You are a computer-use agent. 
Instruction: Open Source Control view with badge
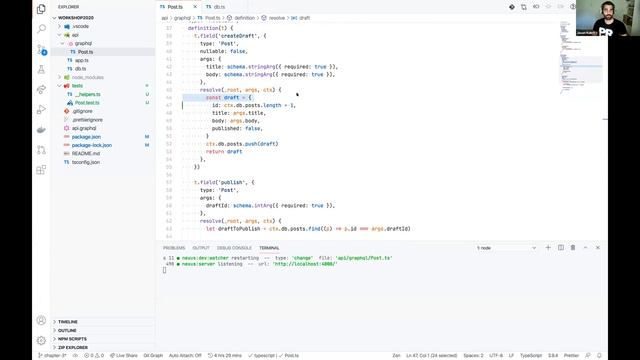tap(42, 49)
